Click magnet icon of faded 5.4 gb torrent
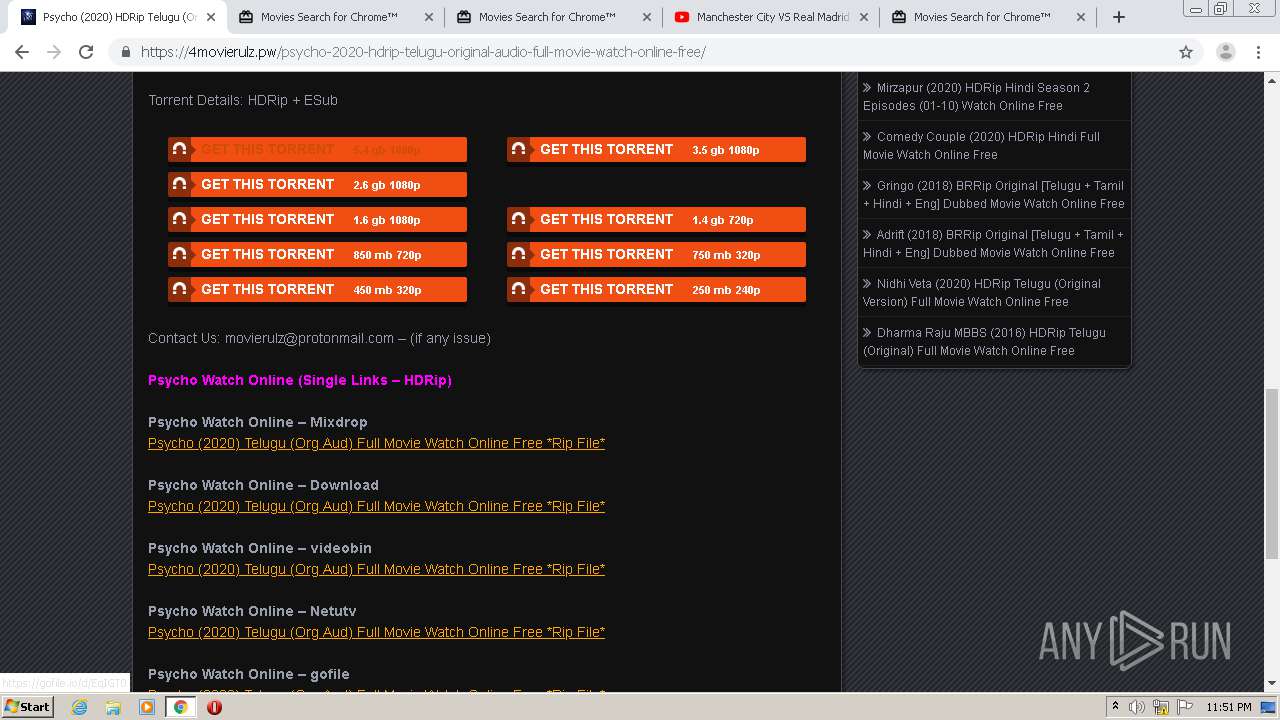 point(179,149)
